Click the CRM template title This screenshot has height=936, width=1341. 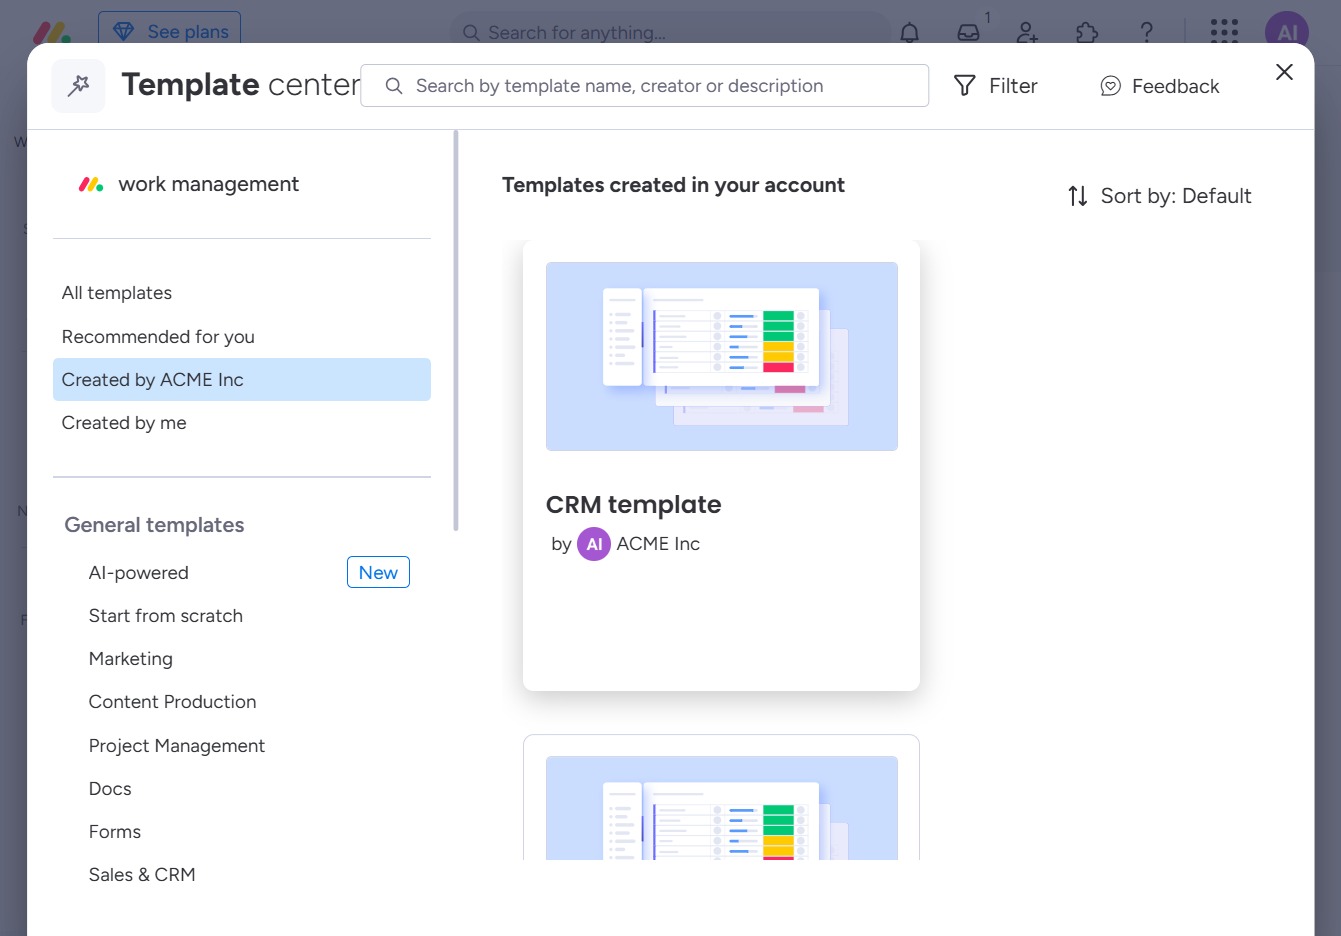(x=633, y=505)
